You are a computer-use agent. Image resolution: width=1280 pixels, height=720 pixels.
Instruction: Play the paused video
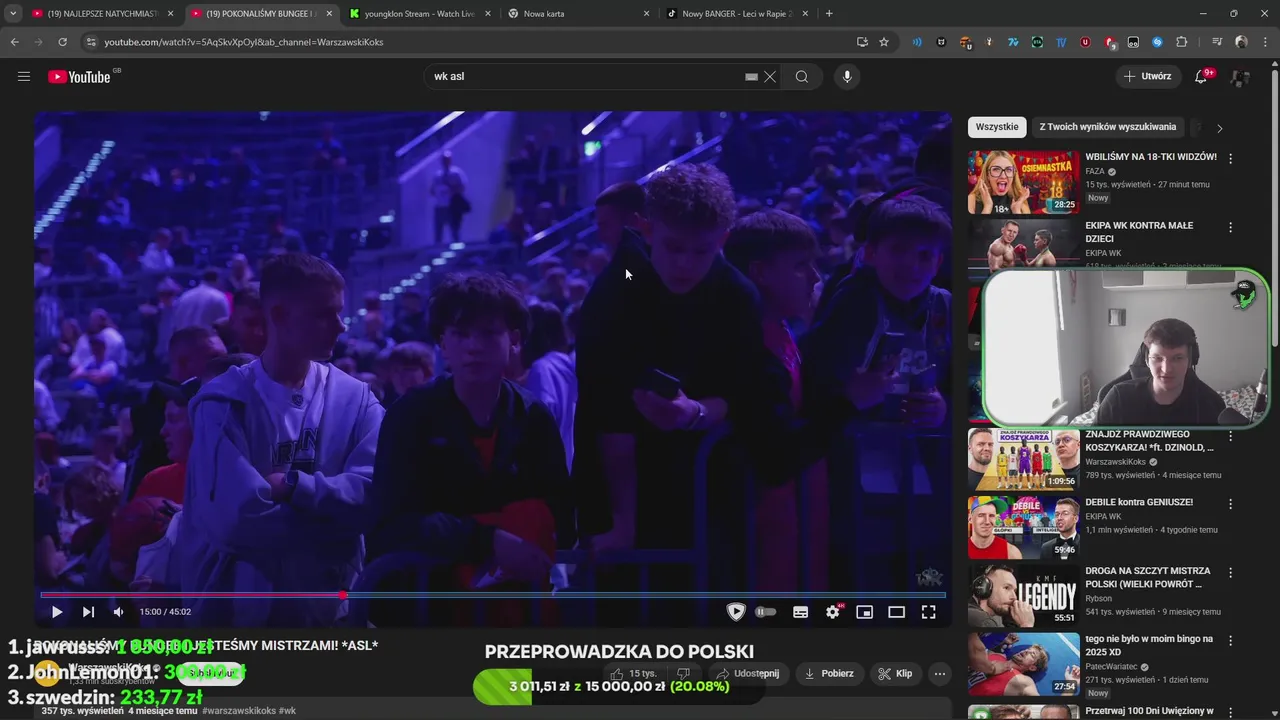[x=57, y=612]
